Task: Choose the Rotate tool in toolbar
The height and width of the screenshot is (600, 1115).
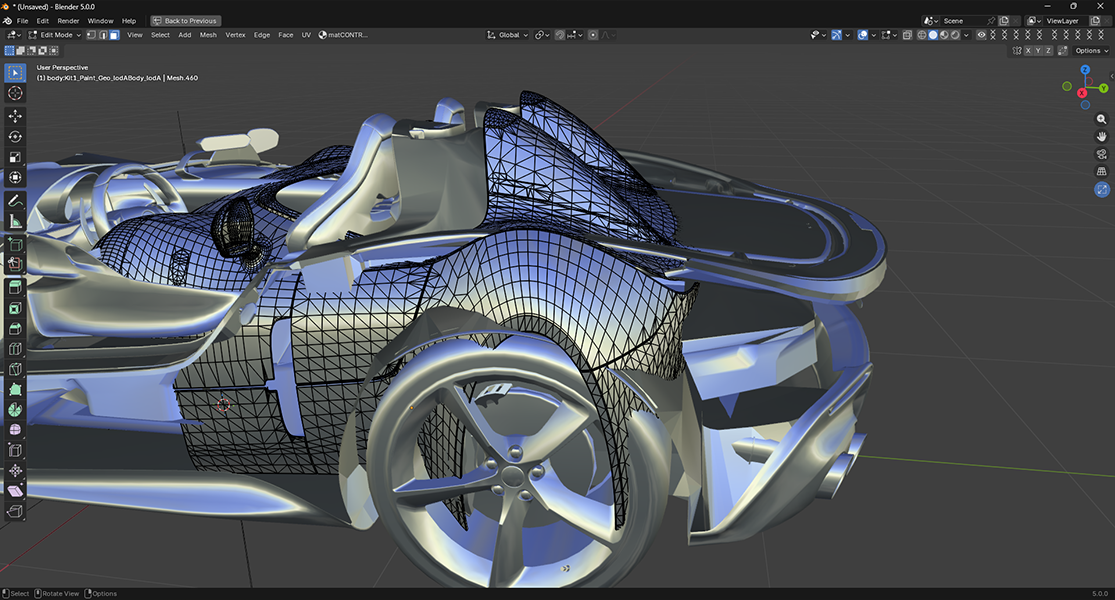Action: [15, 136]
